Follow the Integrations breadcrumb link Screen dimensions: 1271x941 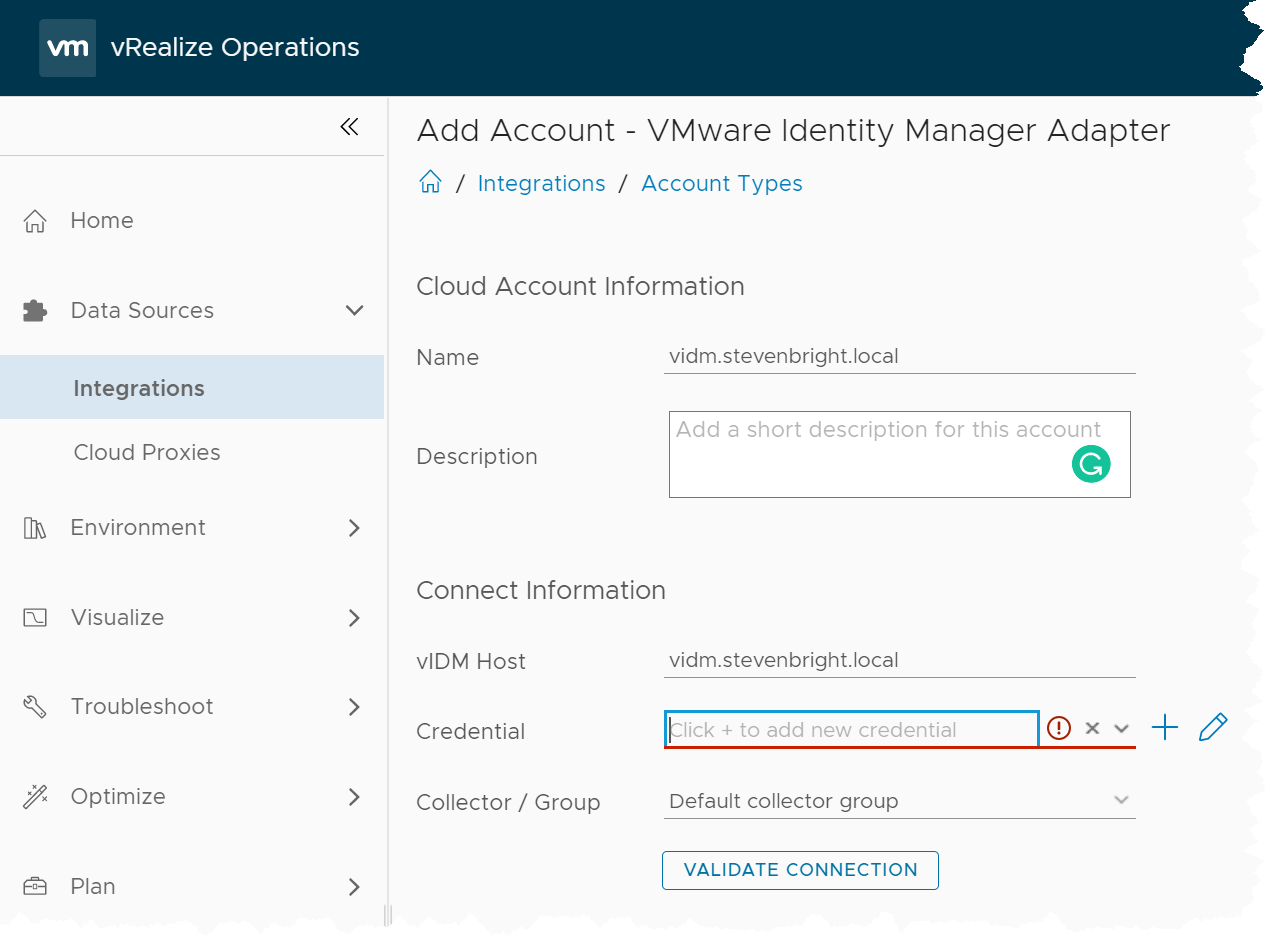(541, 184)
